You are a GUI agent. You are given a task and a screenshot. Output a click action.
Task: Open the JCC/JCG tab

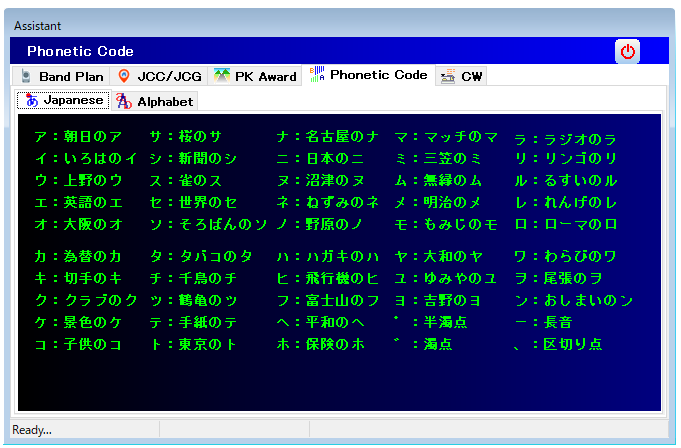click(x=159, y=76)
